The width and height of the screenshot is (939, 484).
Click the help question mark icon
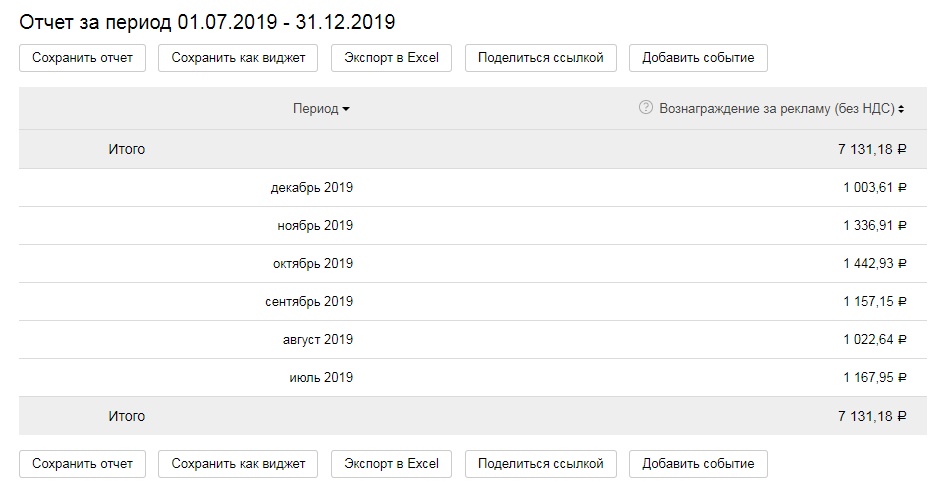click(645, 108)
